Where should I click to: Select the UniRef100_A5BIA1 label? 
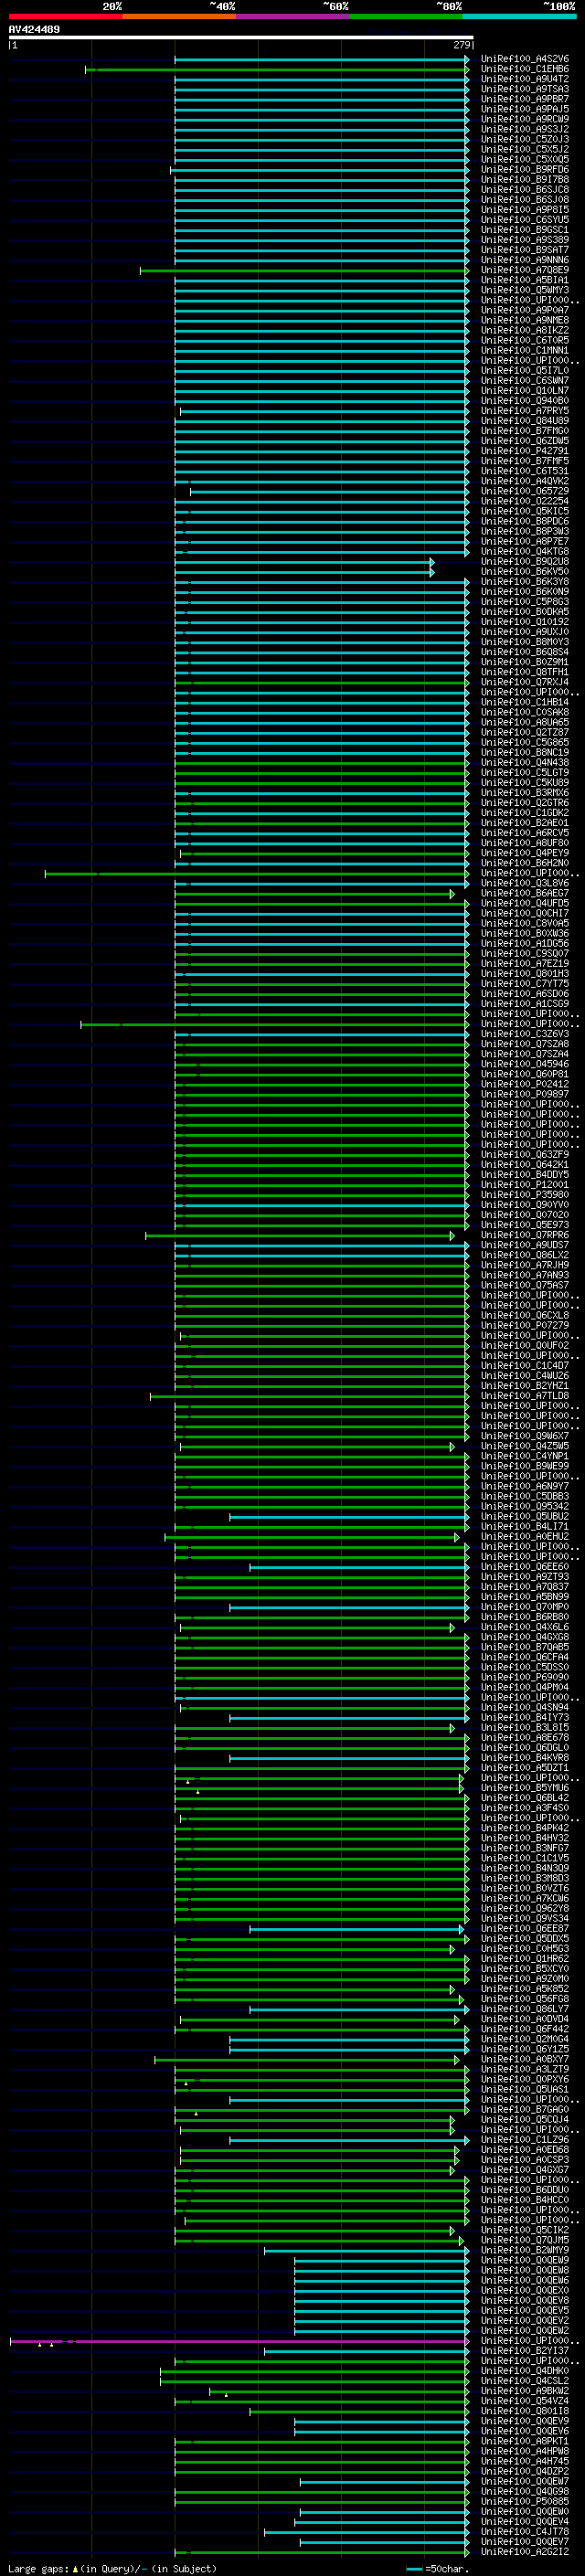pos(525,281)
